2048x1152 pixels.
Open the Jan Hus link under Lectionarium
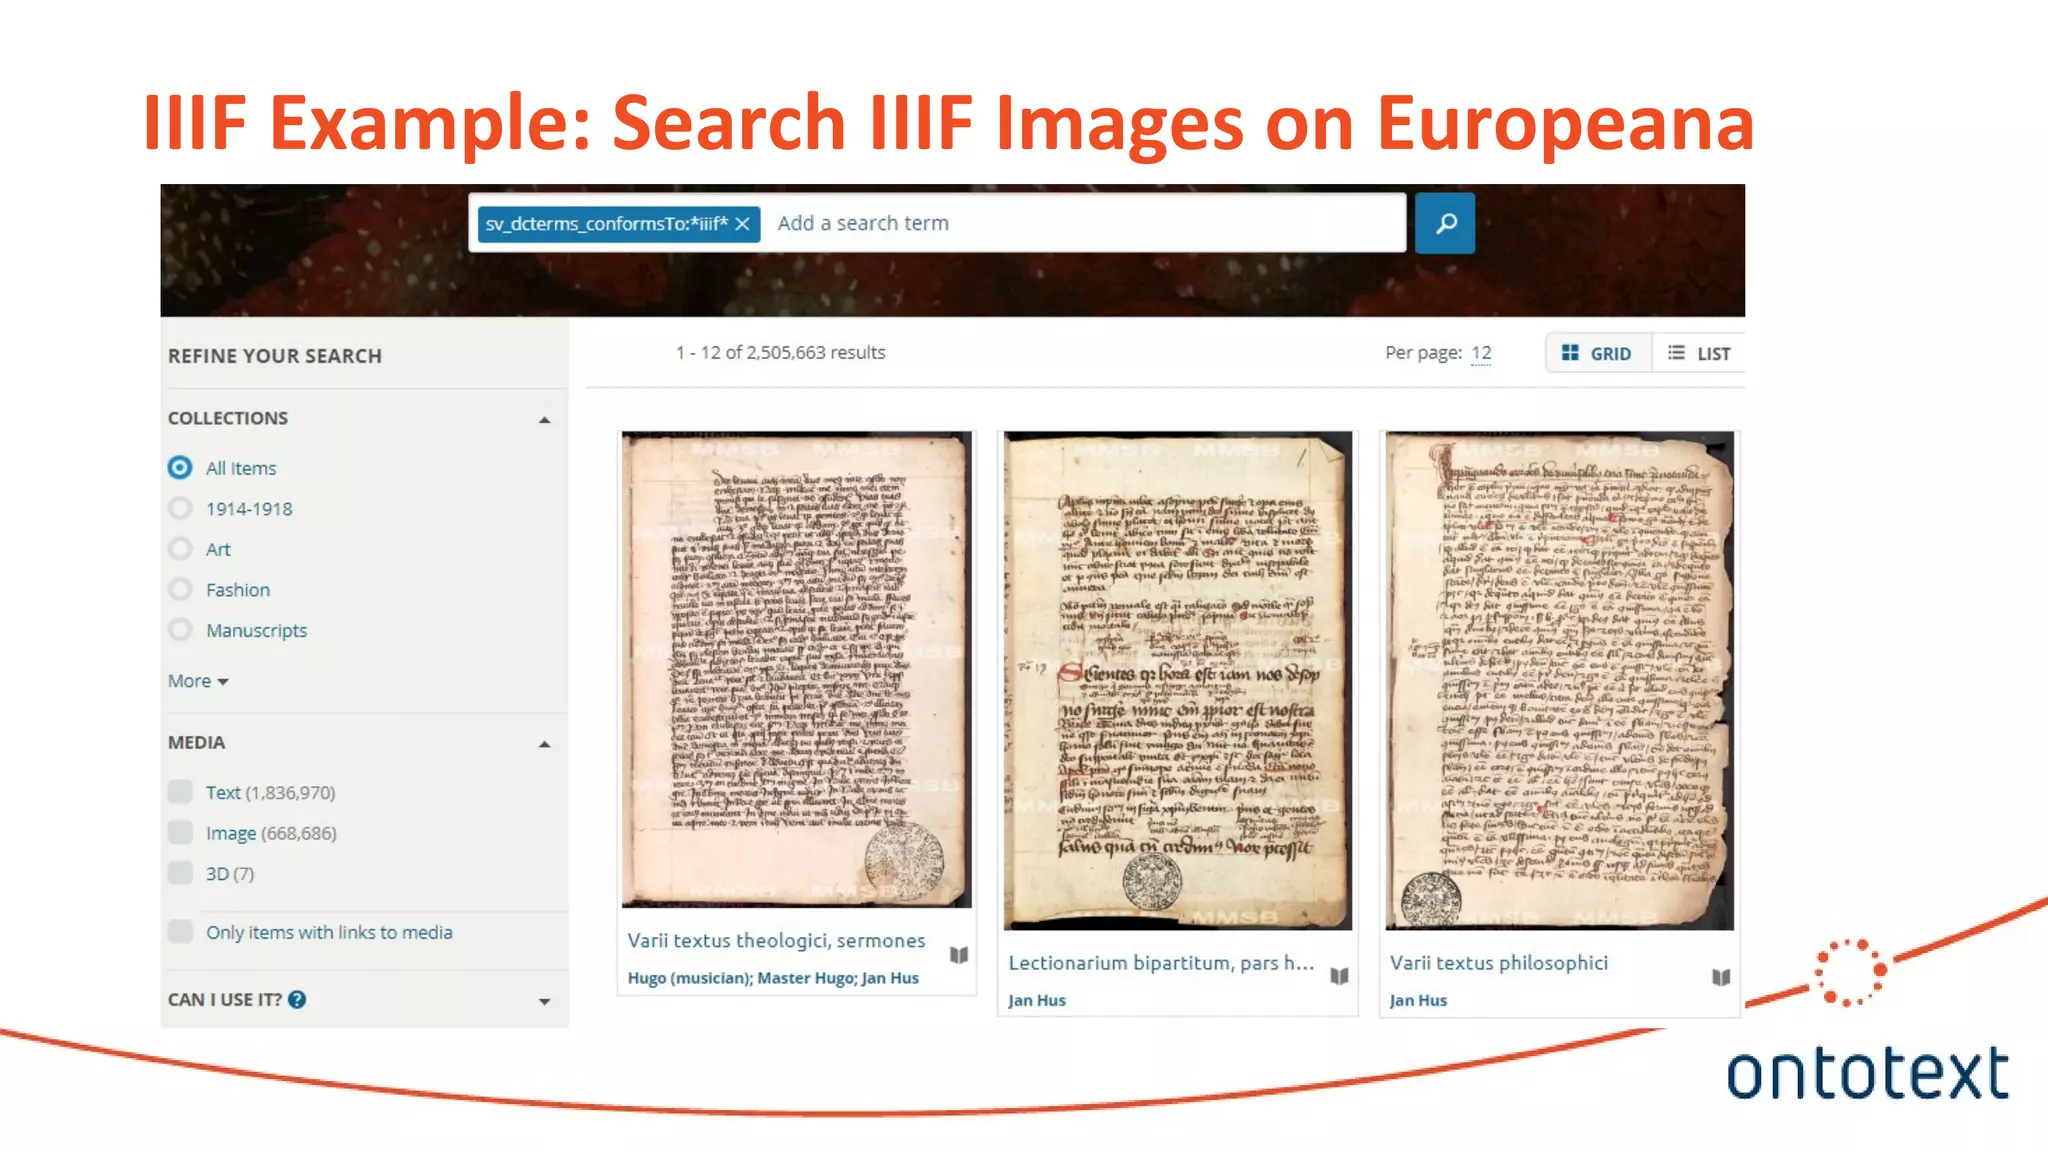point(1036,1000)
